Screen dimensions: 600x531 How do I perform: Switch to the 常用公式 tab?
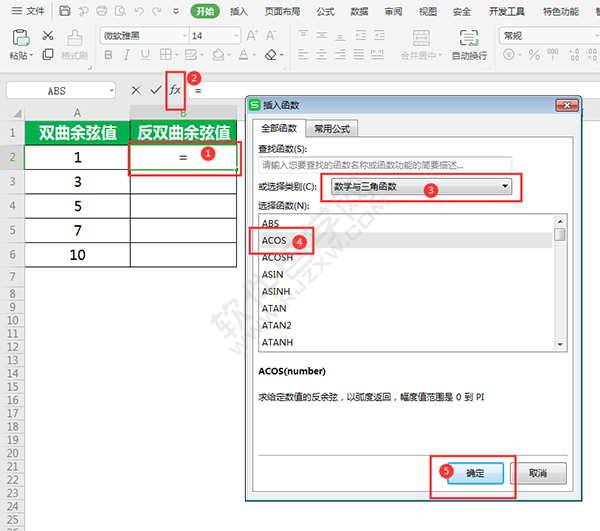click(x=331, y=128)
